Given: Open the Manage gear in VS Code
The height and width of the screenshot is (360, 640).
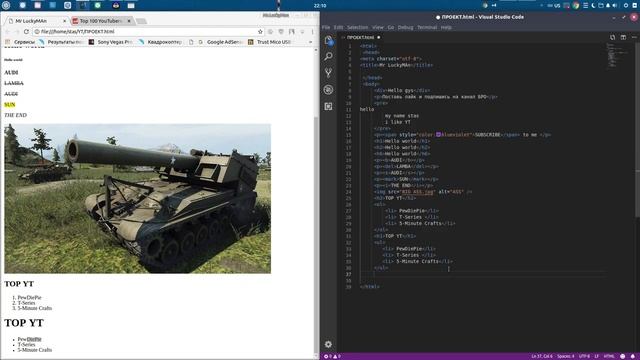Looking at the screenshot, I should tap(328, 344).
